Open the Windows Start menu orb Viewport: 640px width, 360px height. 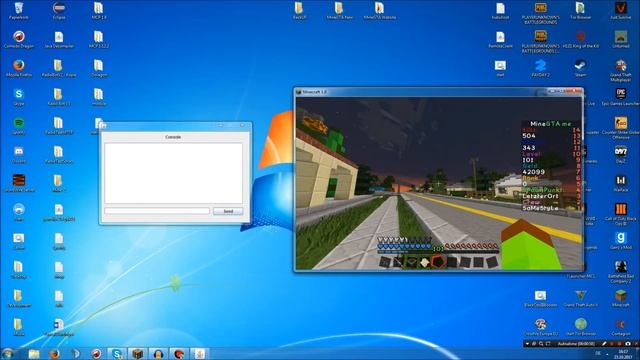(8, 353)
